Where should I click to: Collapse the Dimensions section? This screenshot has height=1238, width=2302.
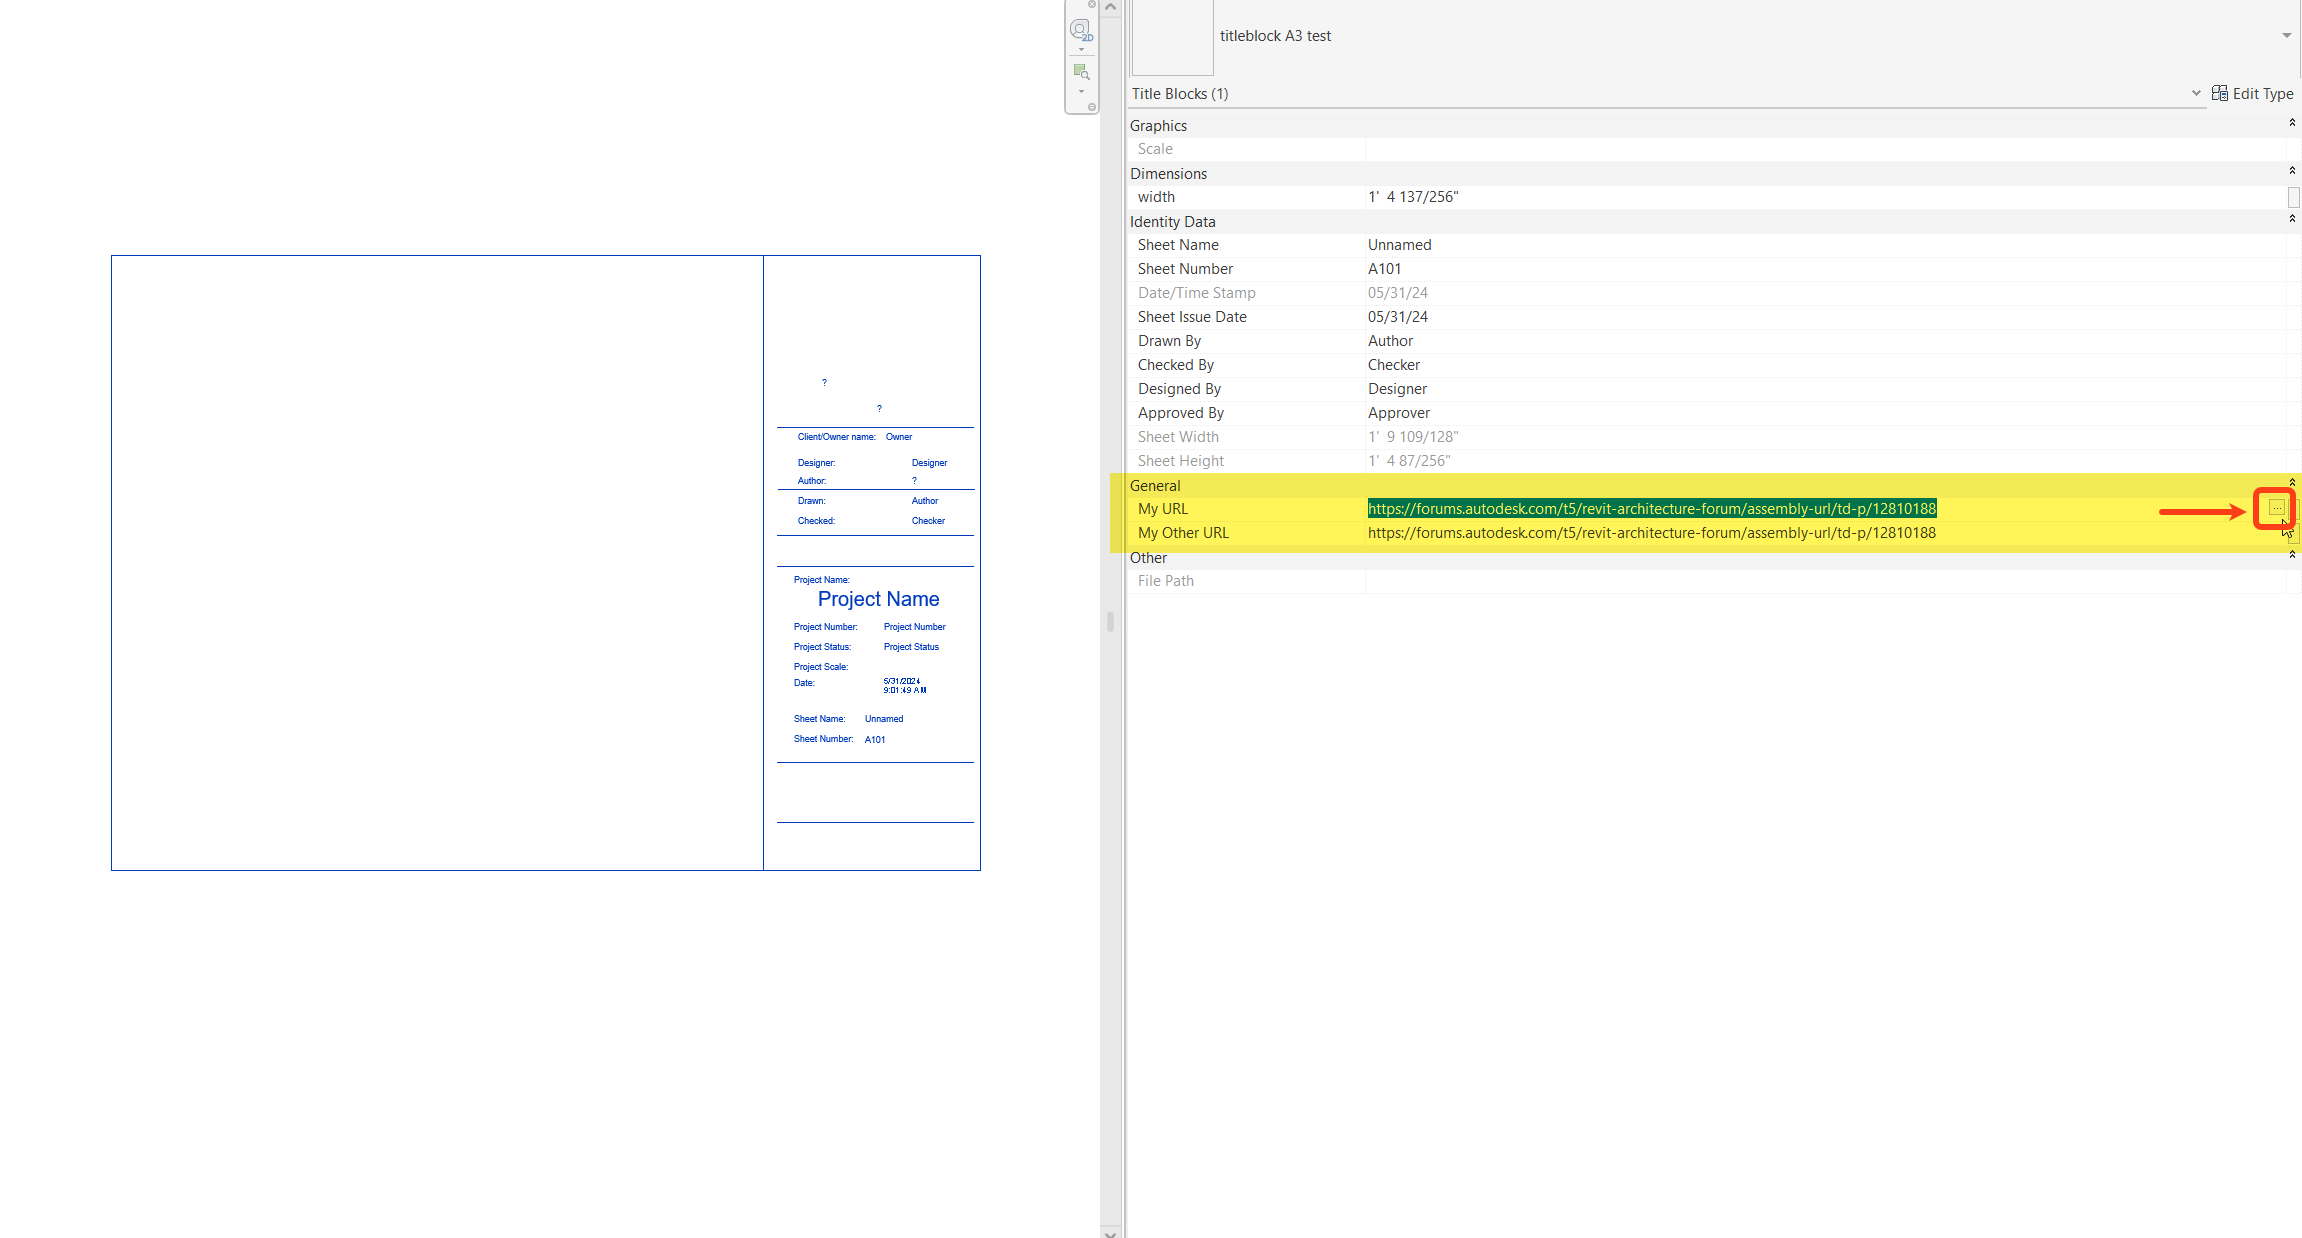pos(2291,170)
